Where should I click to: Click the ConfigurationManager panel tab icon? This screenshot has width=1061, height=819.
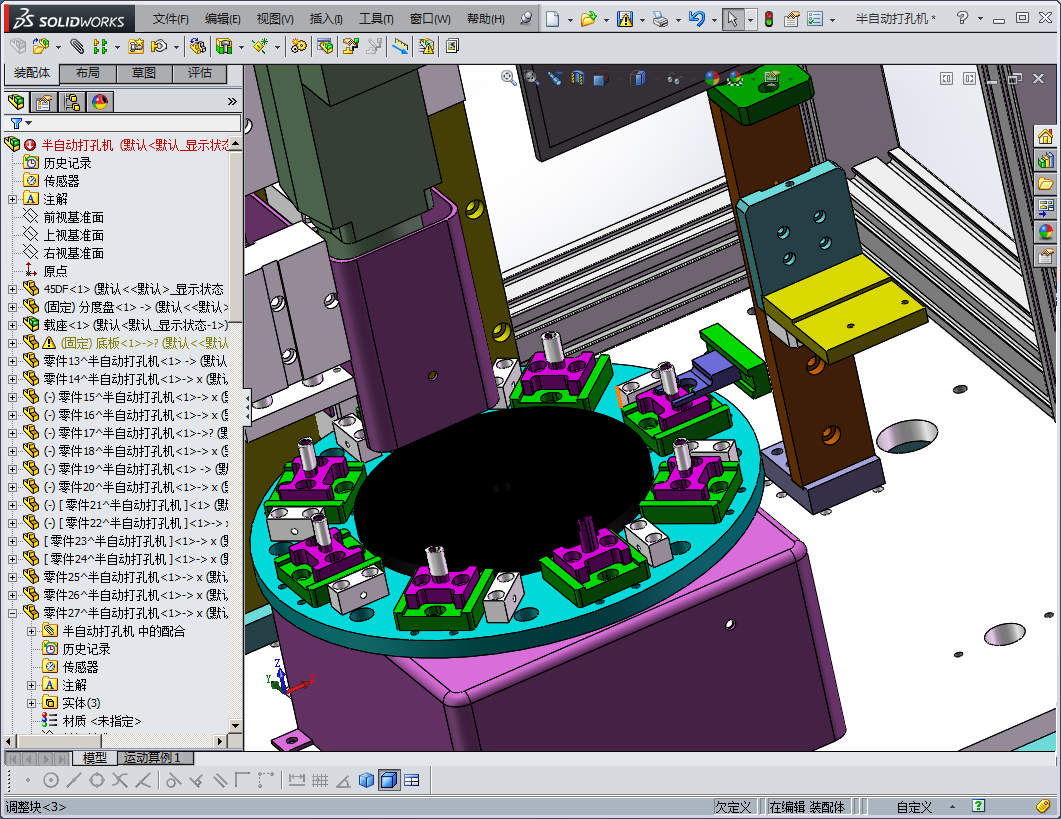(x=73, y=102)
